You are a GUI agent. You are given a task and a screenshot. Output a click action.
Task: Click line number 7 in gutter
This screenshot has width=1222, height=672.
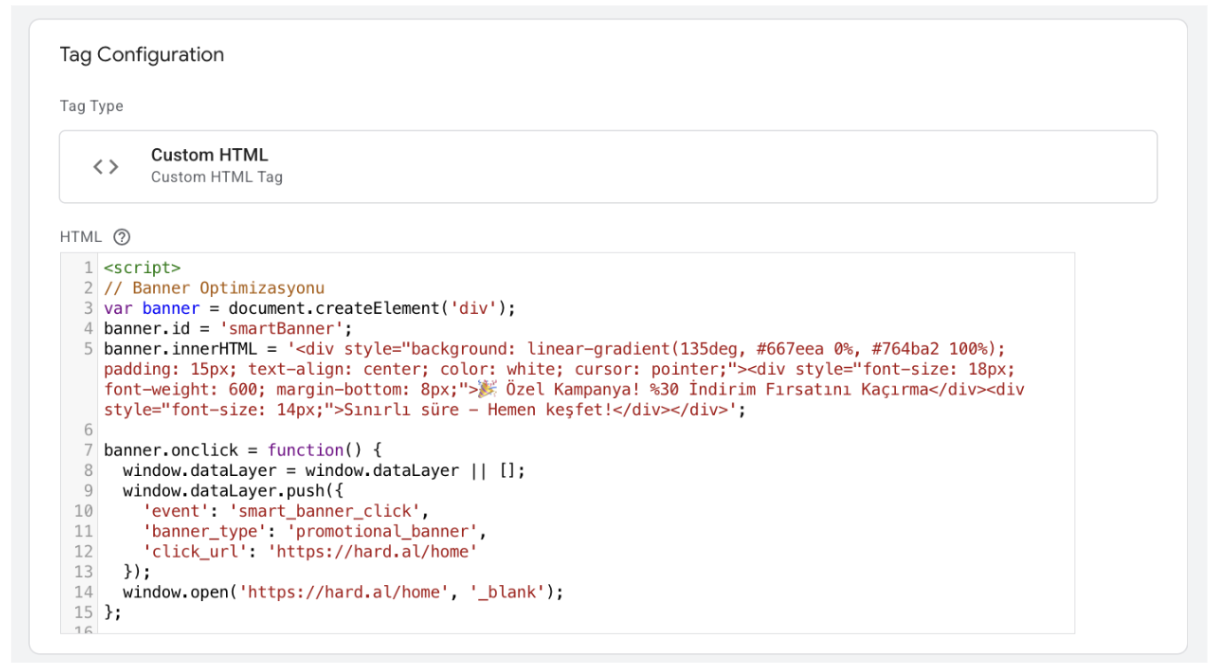point(89,450)
